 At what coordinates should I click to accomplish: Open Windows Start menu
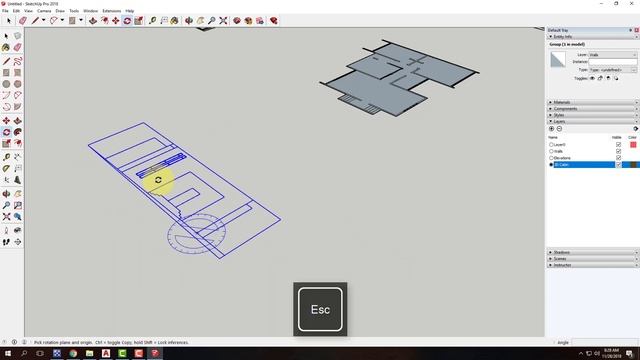7,353
